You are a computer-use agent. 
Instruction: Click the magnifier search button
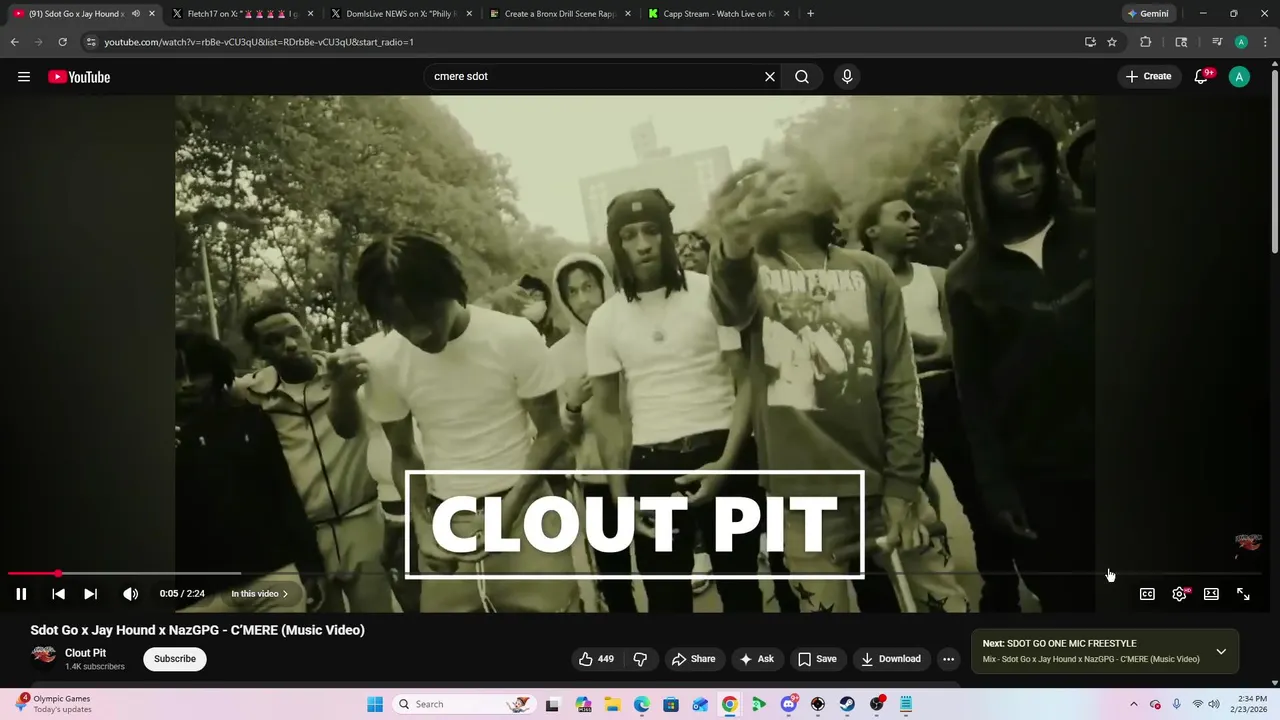(802, 77)
